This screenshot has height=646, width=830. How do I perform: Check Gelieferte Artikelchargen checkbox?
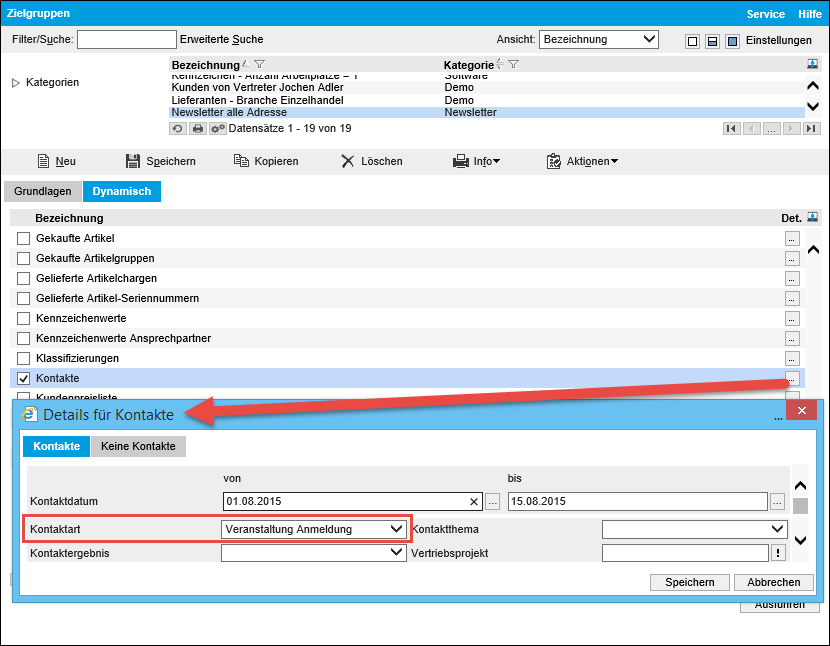(23, 279)
